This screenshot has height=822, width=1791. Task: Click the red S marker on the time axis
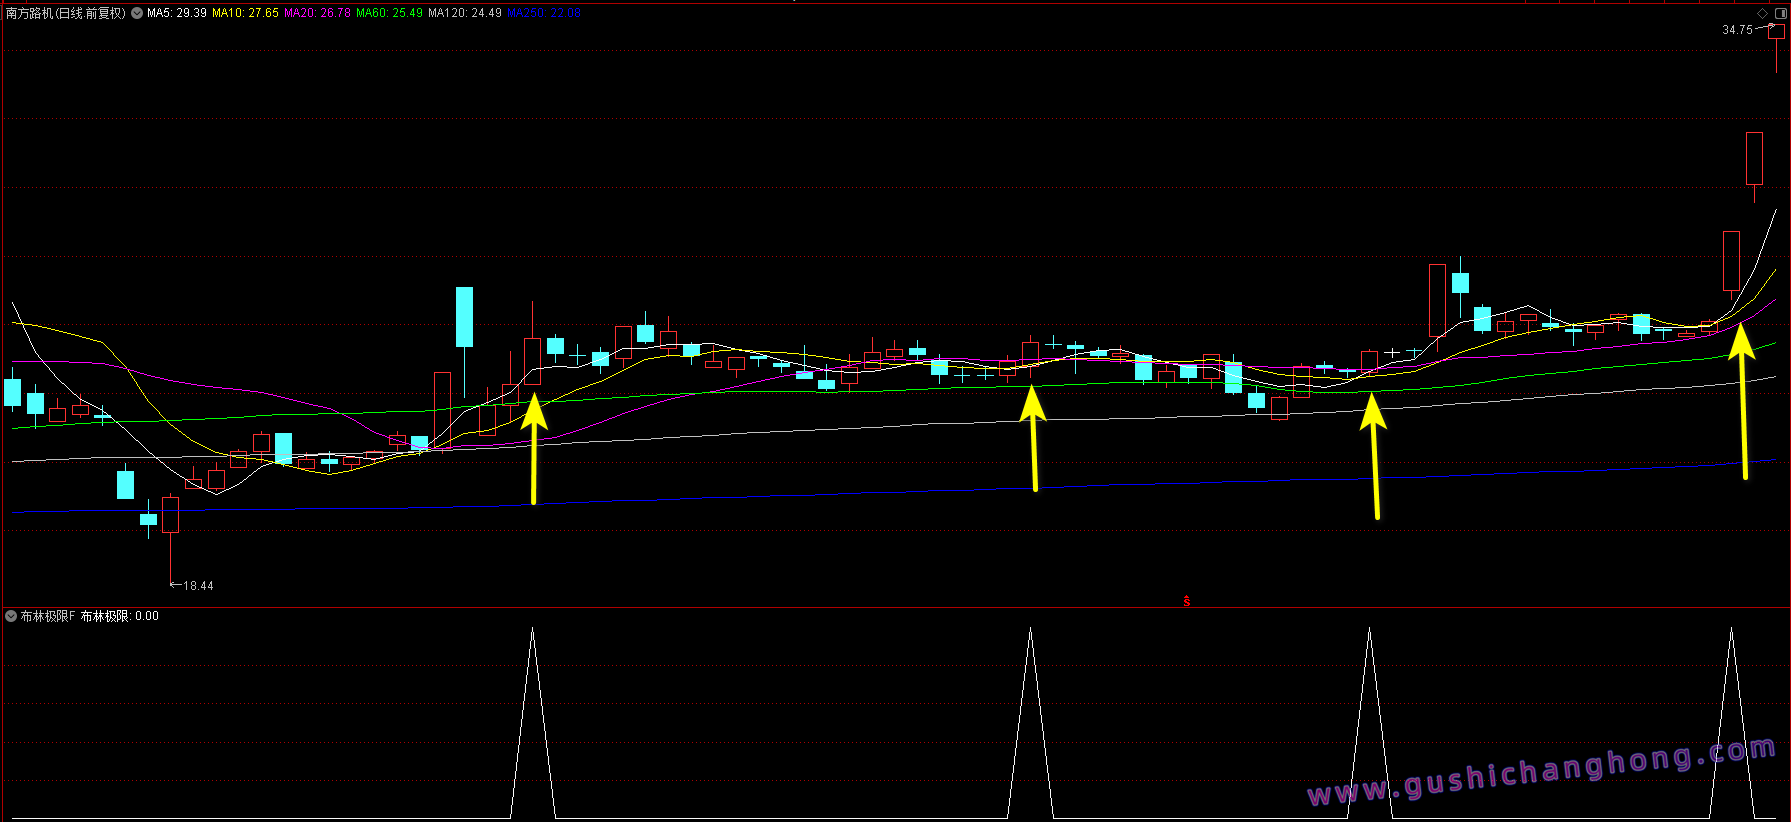[x=1187, y=601]
